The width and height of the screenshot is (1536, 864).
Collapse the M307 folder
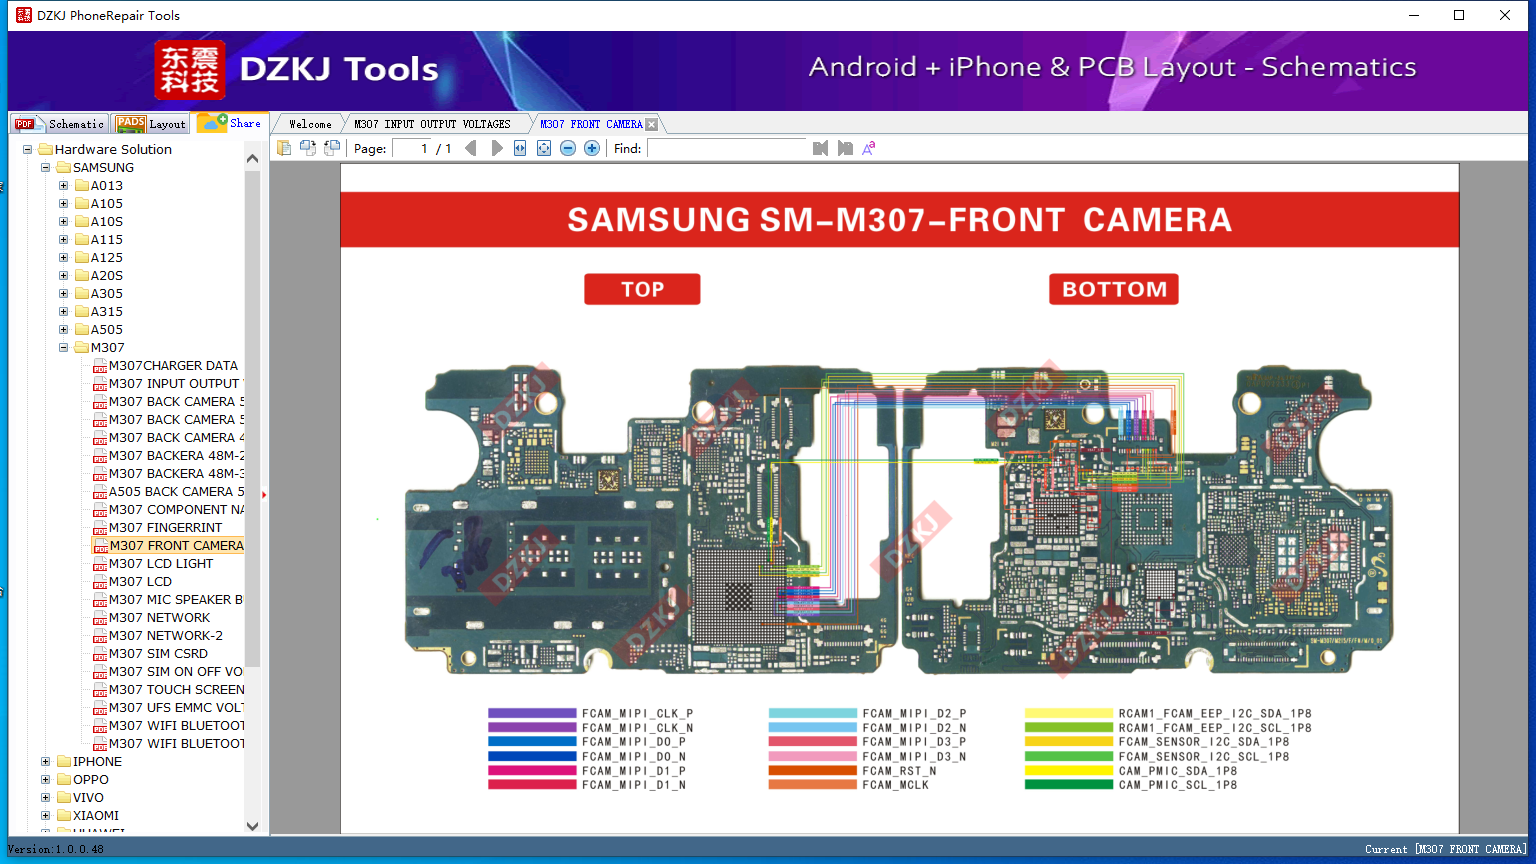63,348
